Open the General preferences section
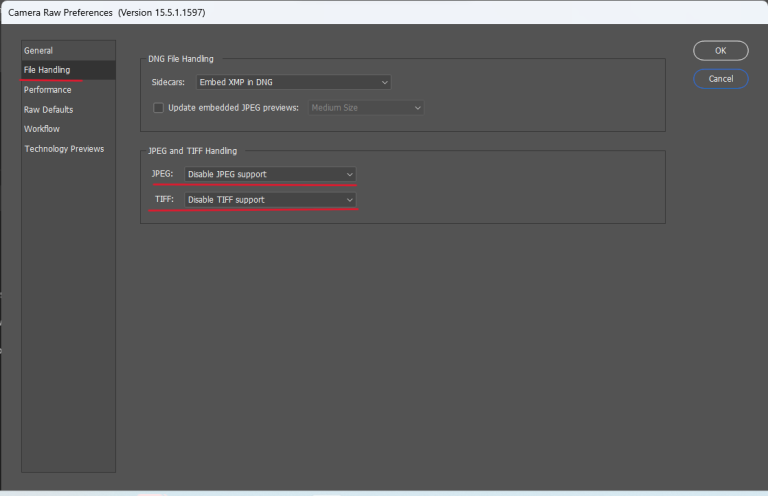The height and width of the screenshot is (496, 768). coord(39,50)
